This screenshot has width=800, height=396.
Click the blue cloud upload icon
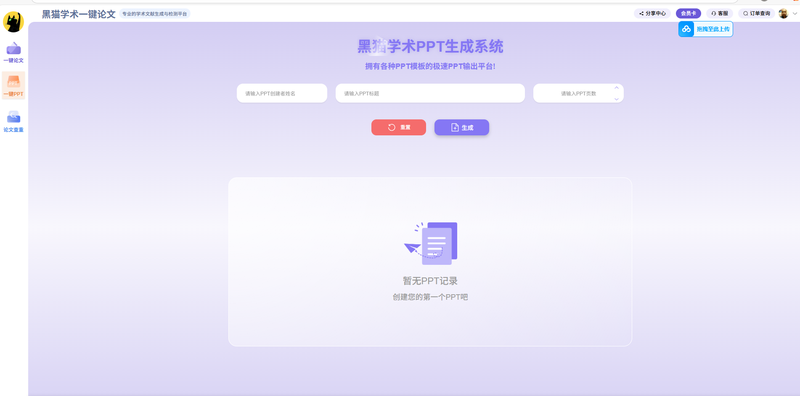coord(687,29)
